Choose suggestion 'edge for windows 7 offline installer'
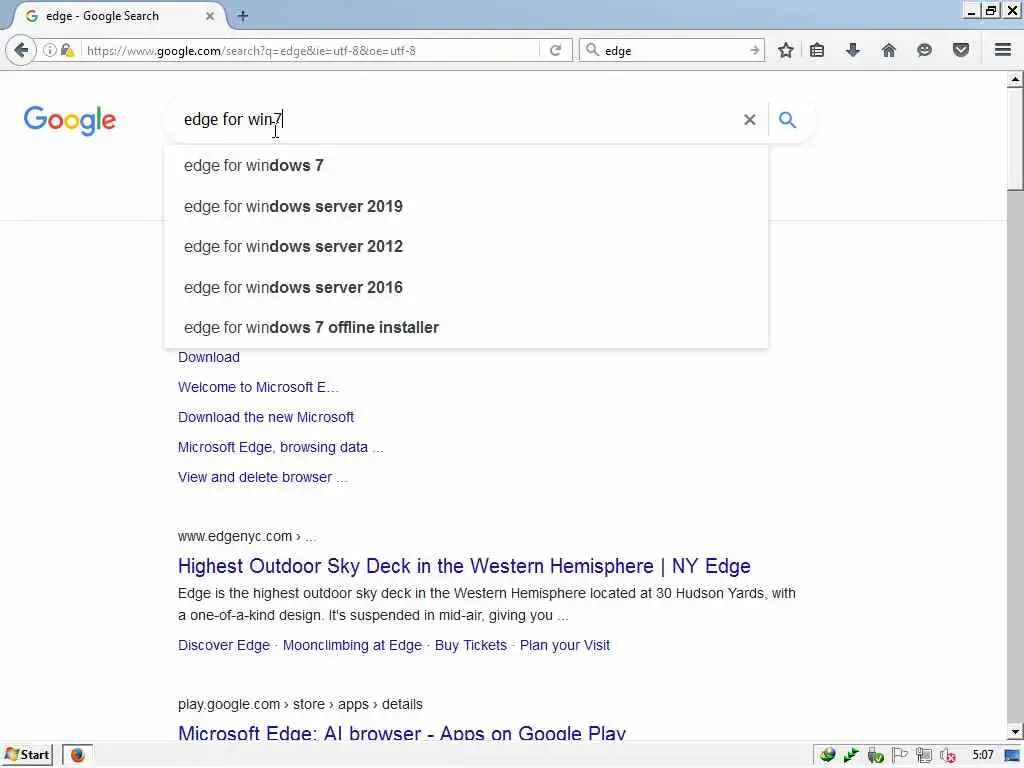This screenshot has height=768, width=1024. (x=466, y=328)
